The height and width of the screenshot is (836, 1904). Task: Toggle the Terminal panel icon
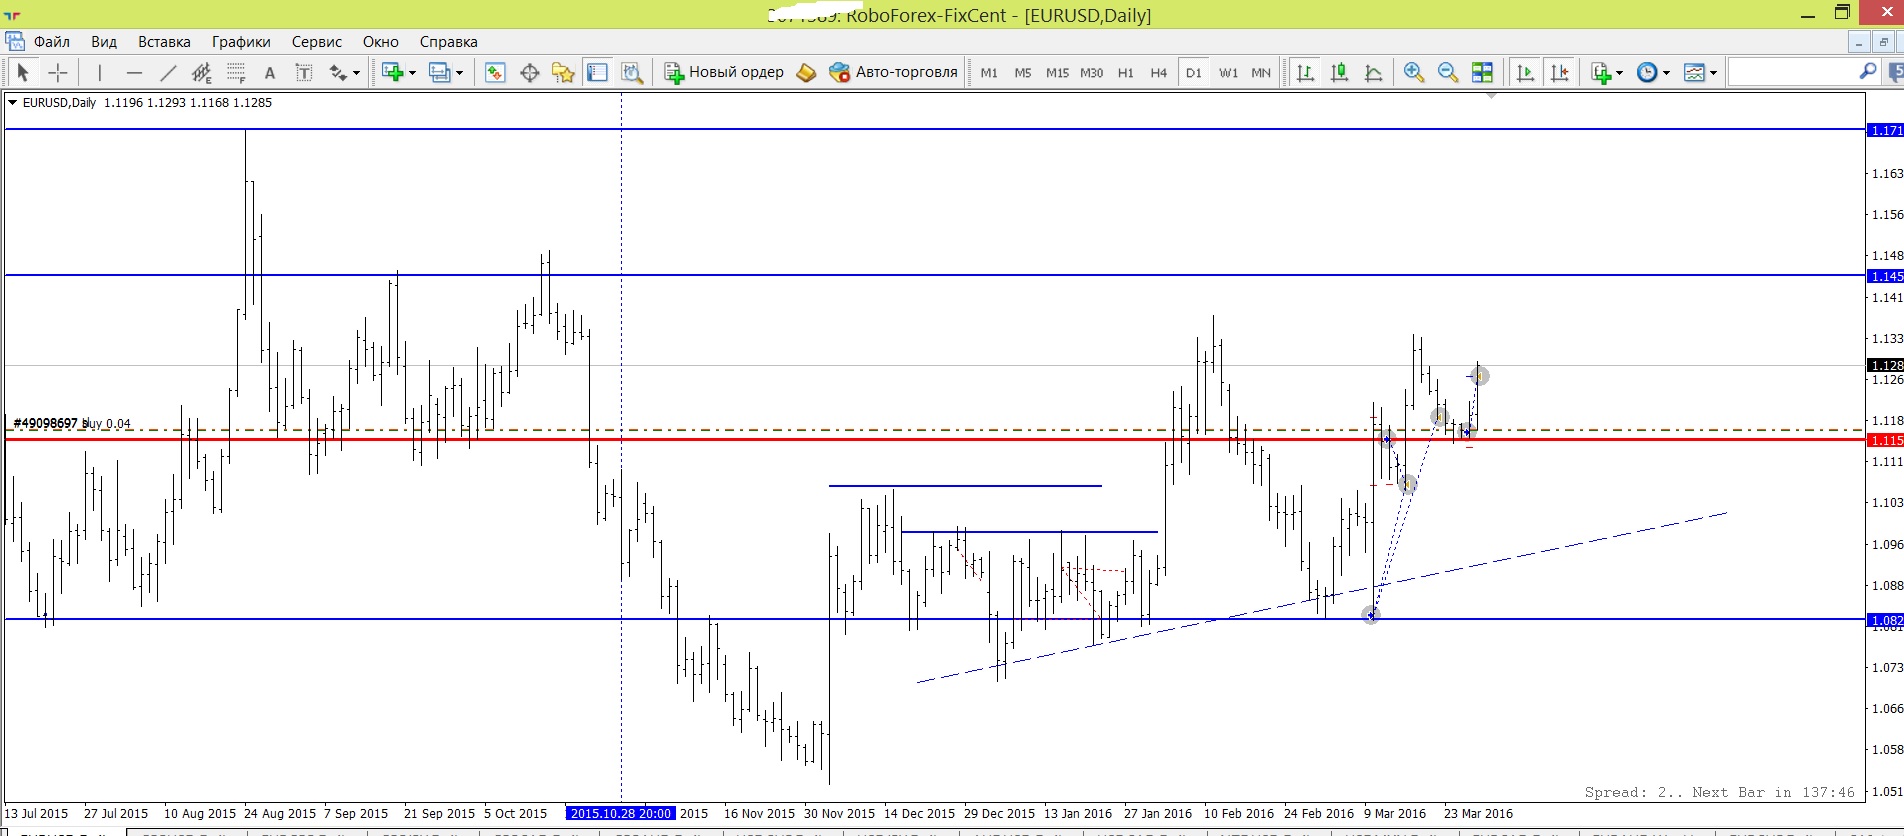pos(597,72)
